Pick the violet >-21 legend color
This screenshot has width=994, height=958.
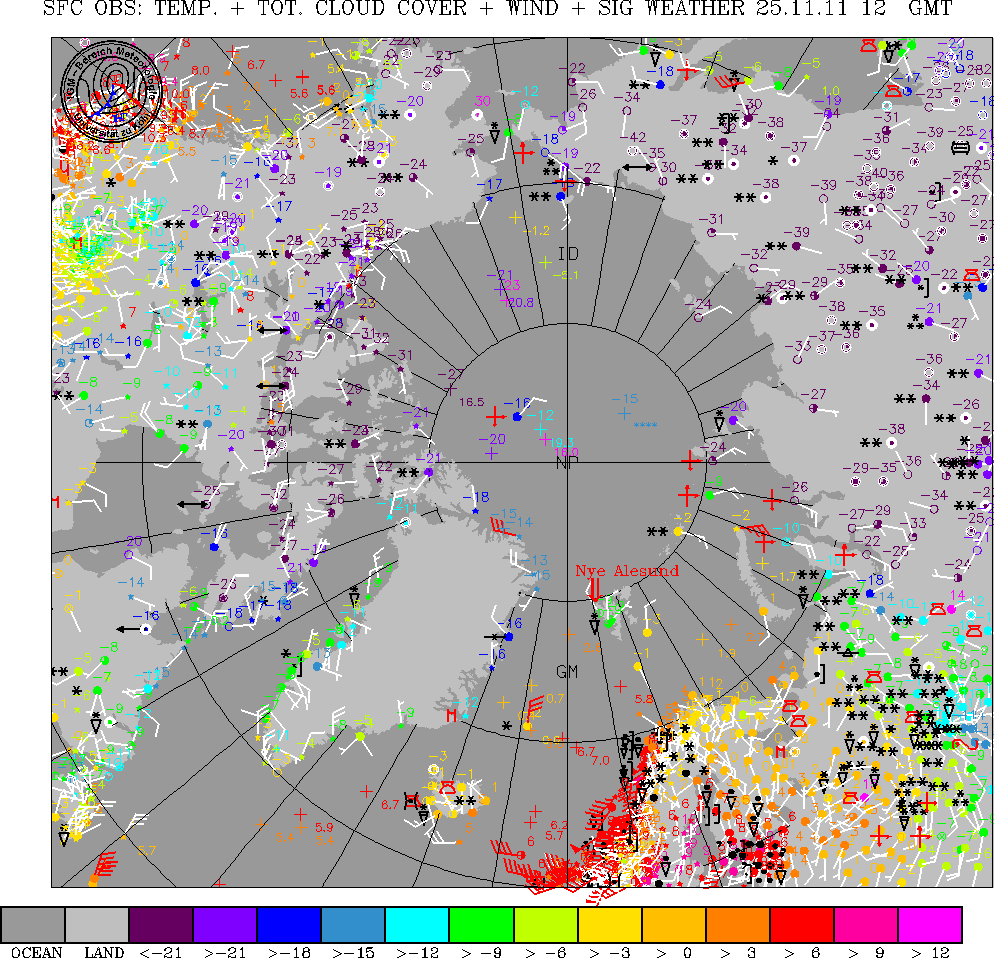[x=225, y=924]
